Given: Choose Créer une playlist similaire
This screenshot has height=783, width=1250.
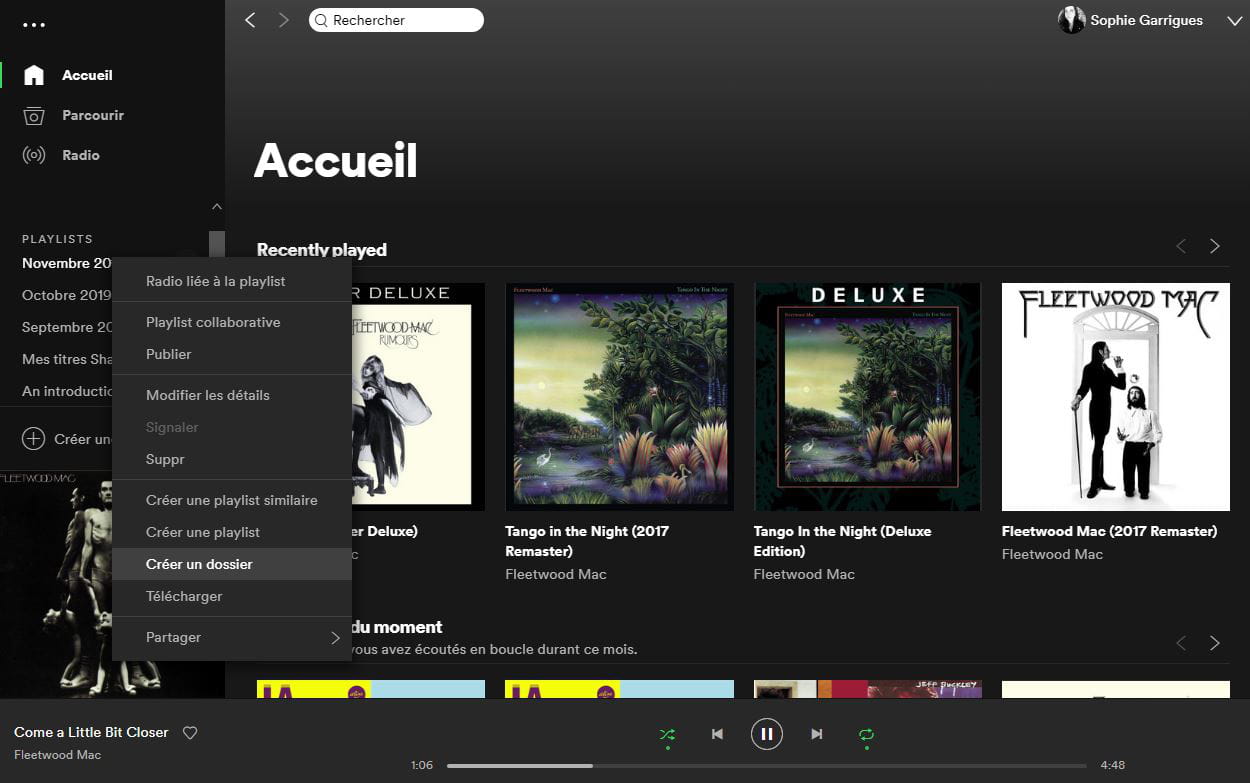Looking at the screenshot, I should point(232,500).
